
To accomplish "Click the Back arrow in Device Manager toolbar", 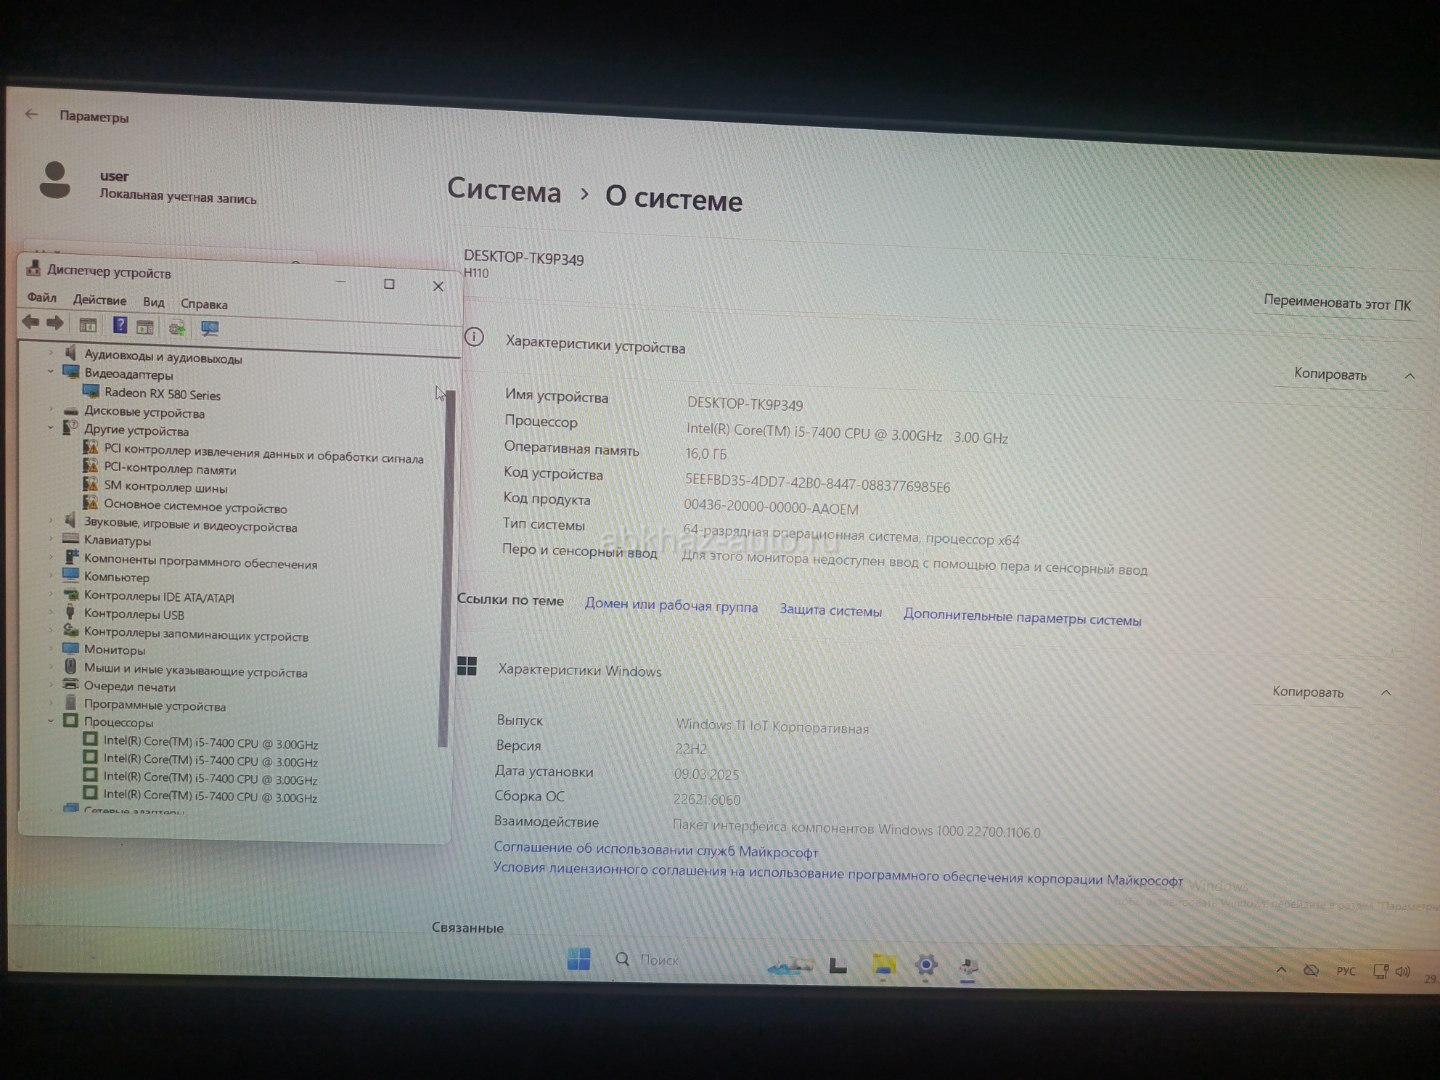I will (x=31, y=322).
